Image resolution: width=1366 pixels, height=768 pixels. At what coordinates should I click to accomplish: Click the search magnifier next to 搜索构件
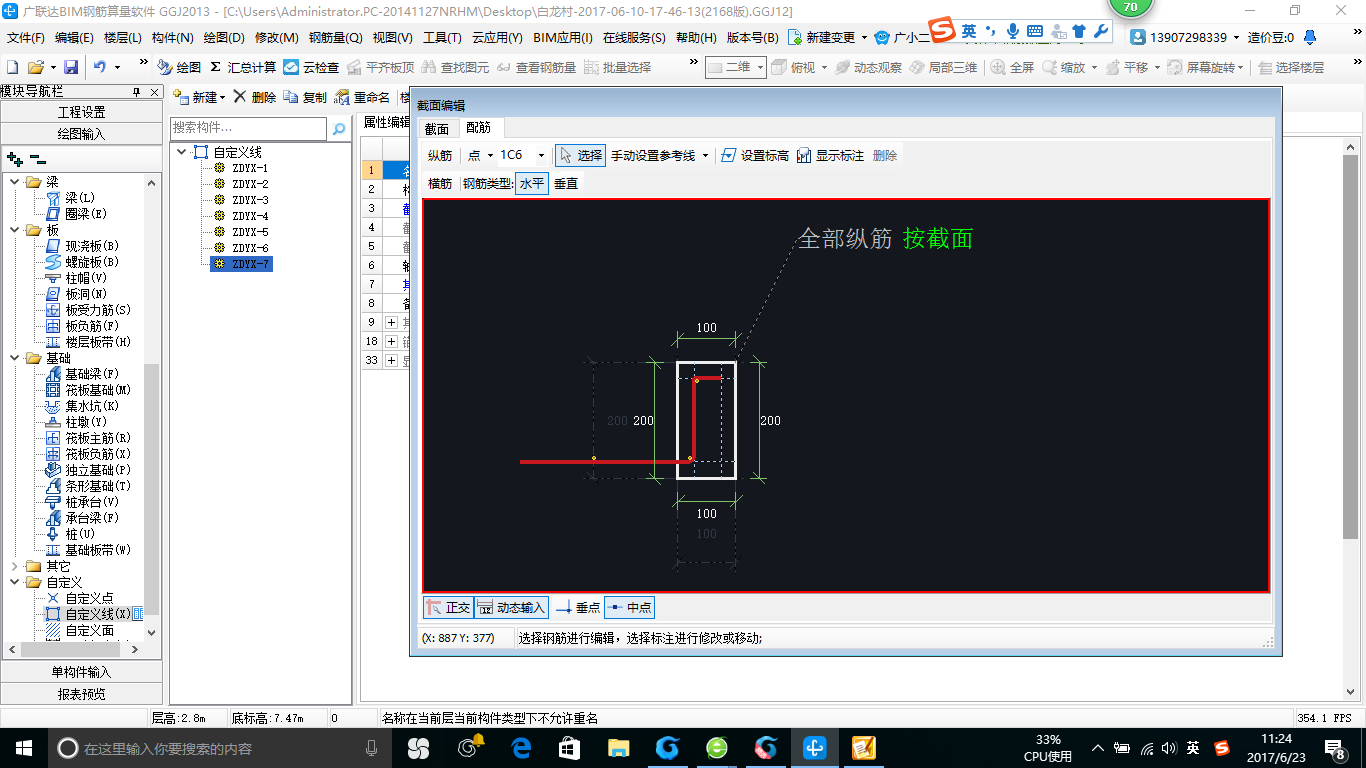click(x=339, y=128)
